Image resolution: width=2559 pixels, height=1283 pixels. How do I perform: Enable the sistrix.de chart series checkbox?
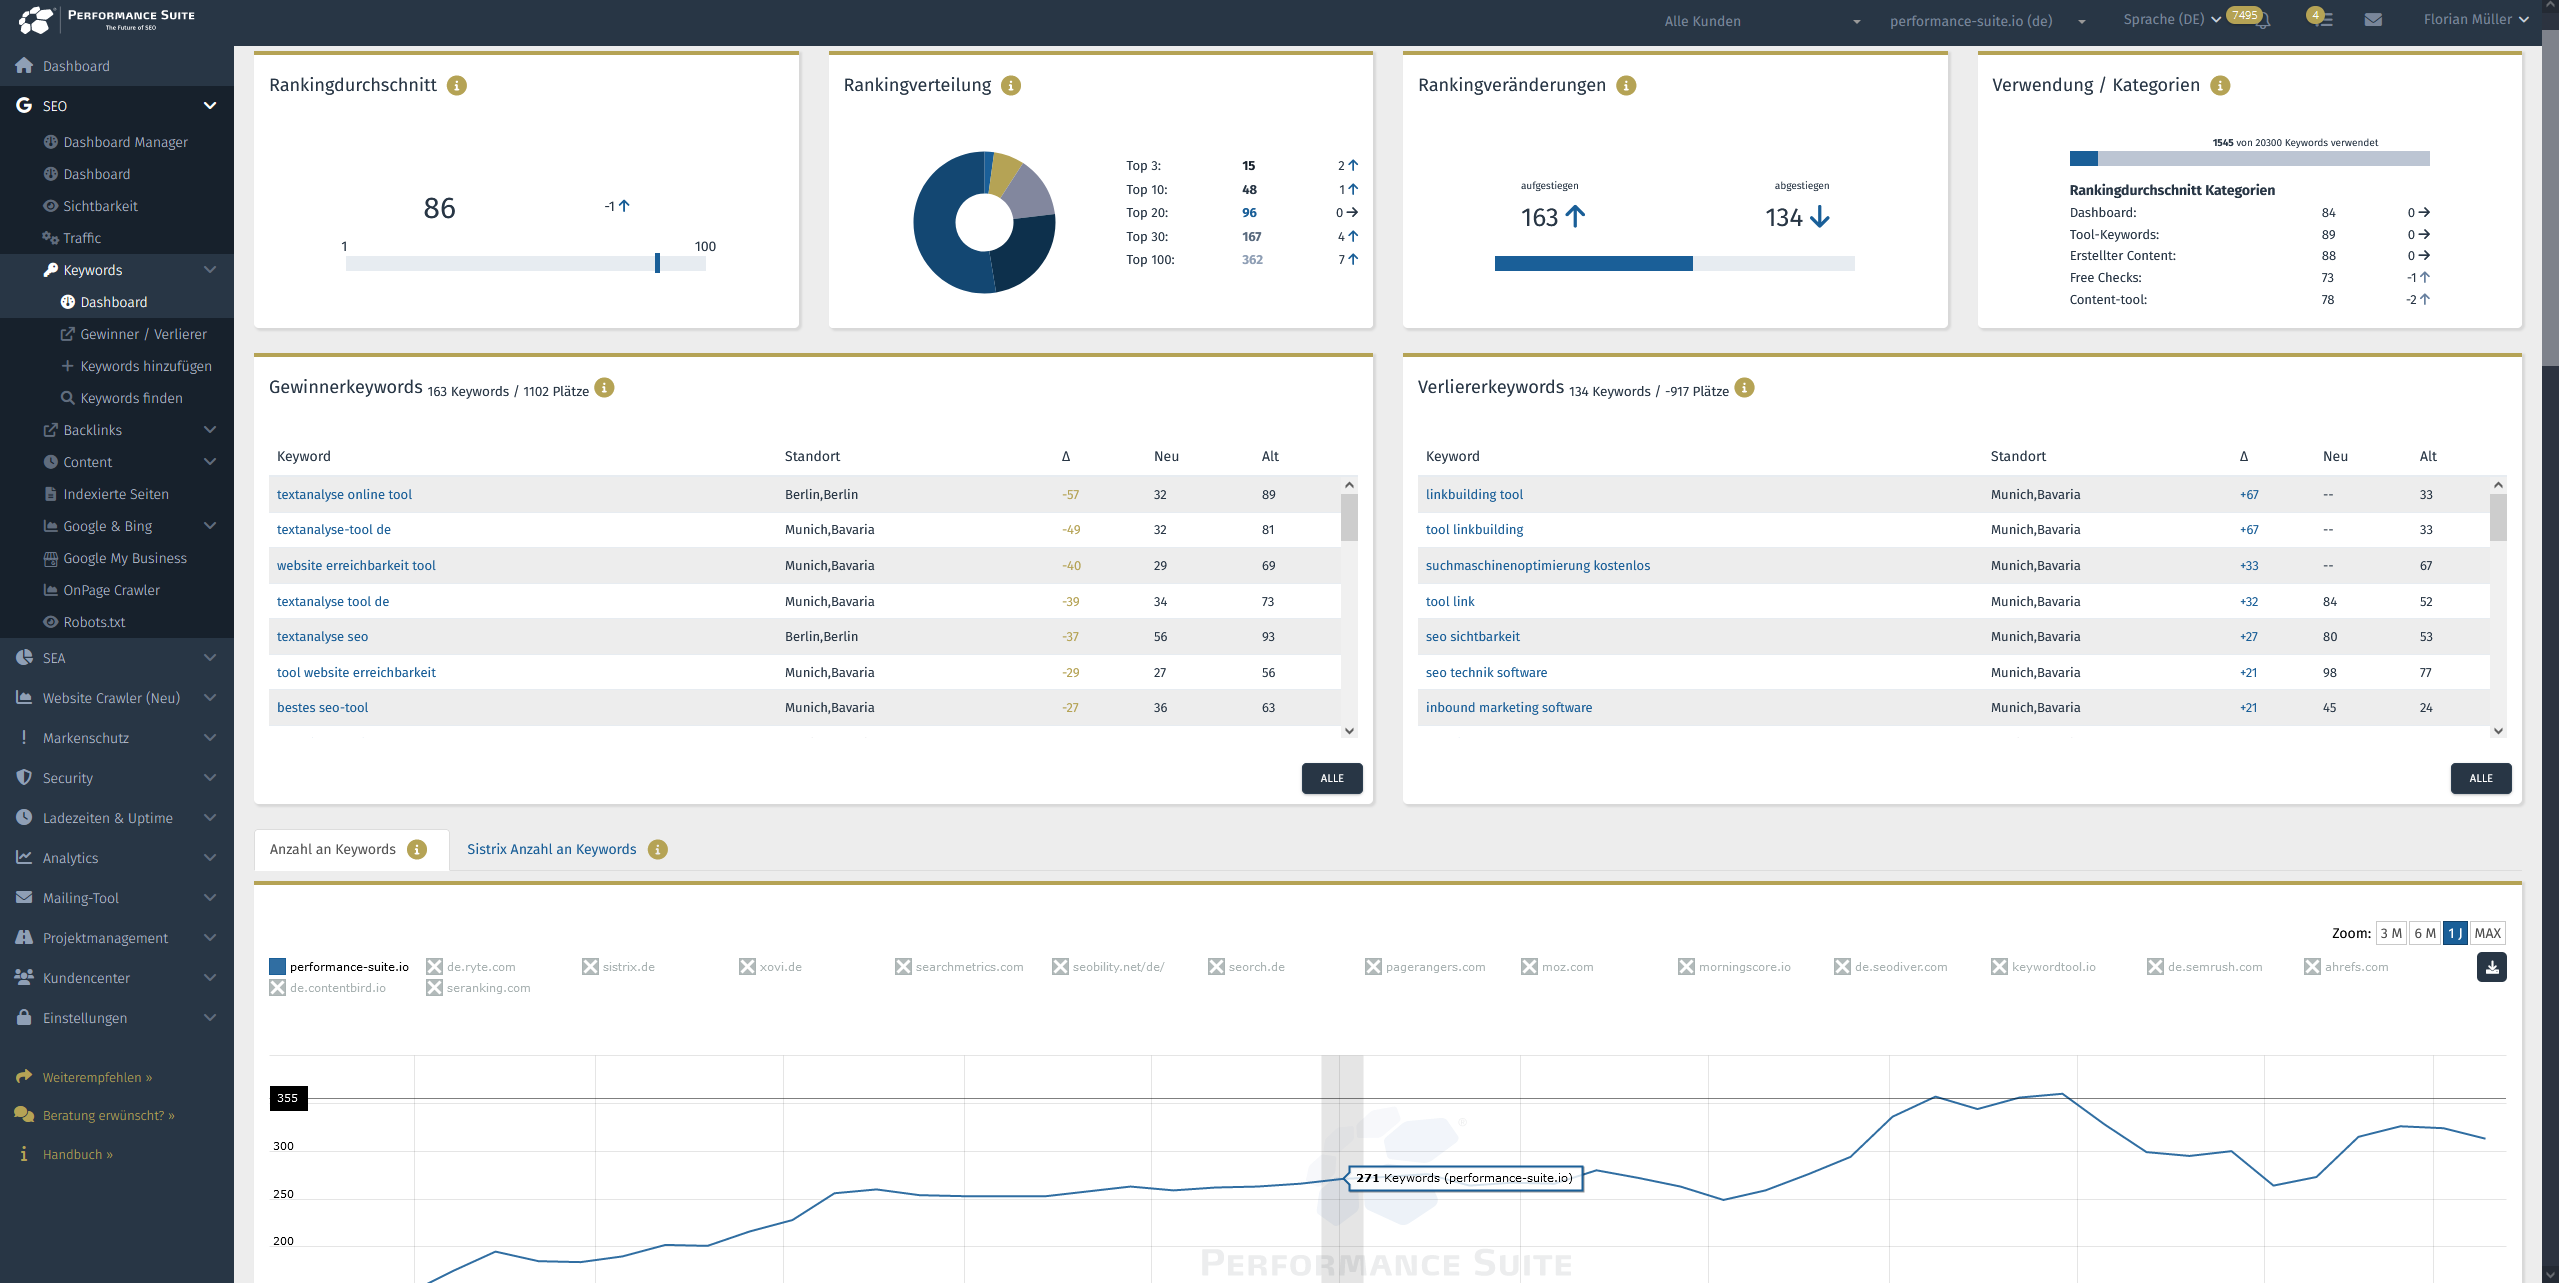click(x=590, y=967)
